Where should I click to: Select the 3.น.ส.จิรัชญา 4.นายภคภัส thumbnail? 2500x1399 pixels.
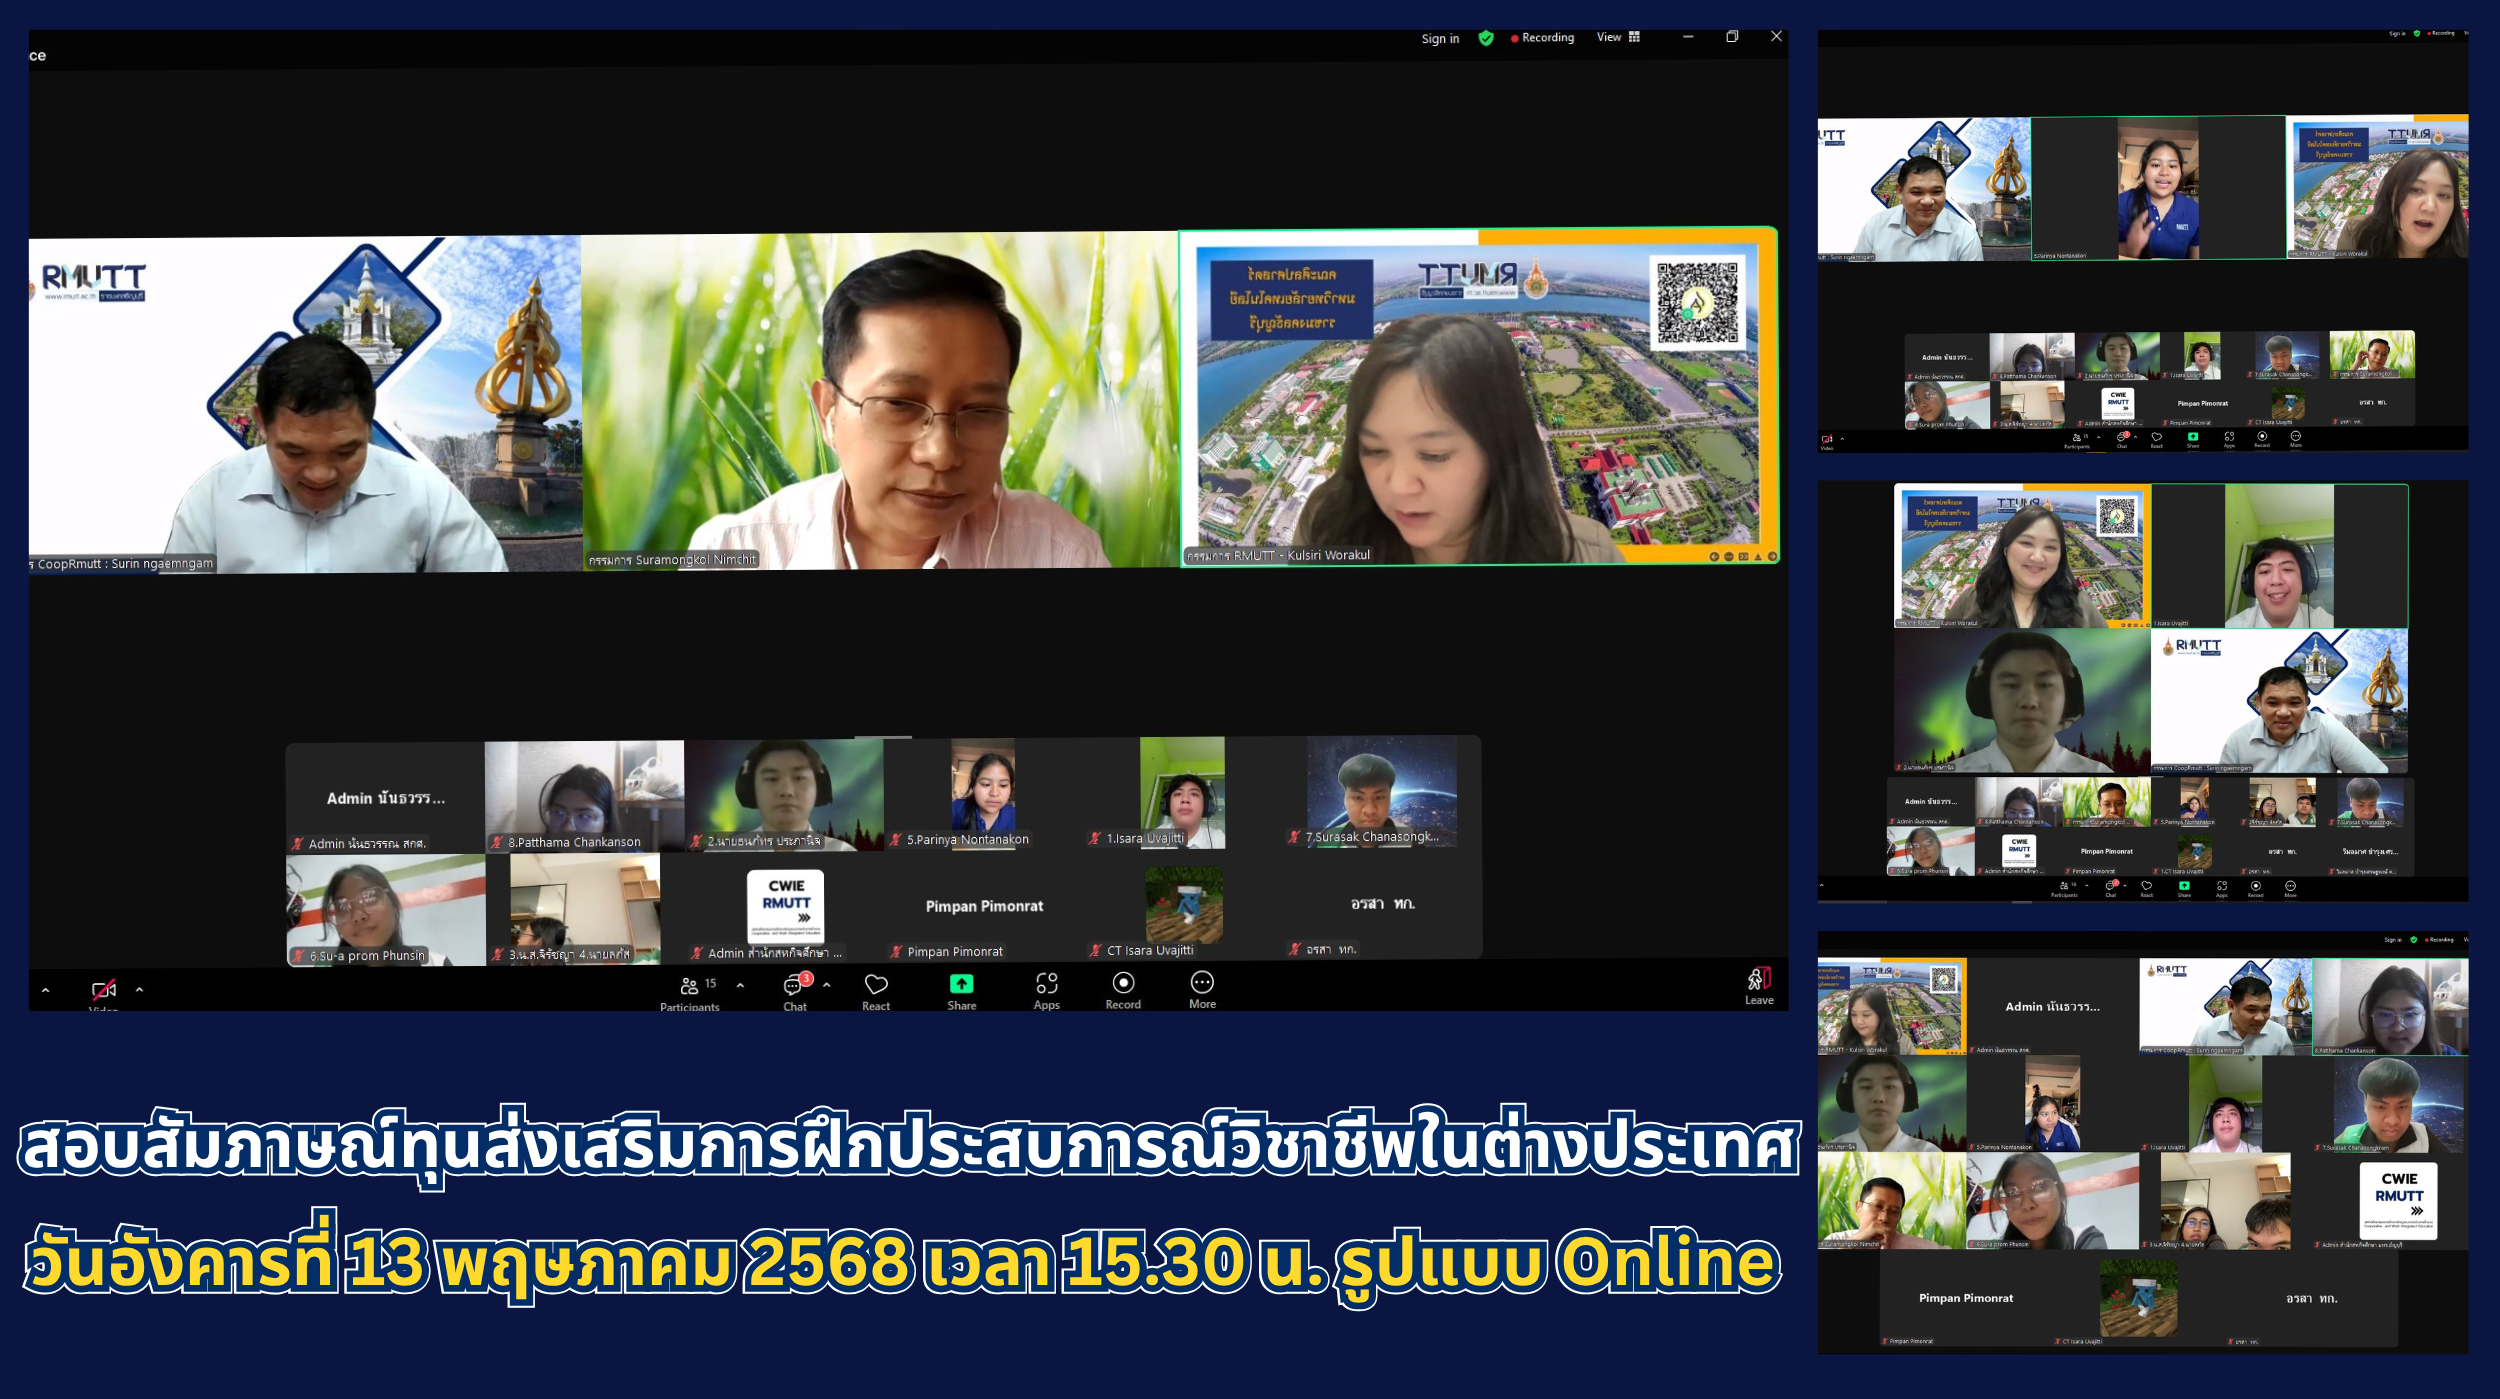click(x=585, y=908)
